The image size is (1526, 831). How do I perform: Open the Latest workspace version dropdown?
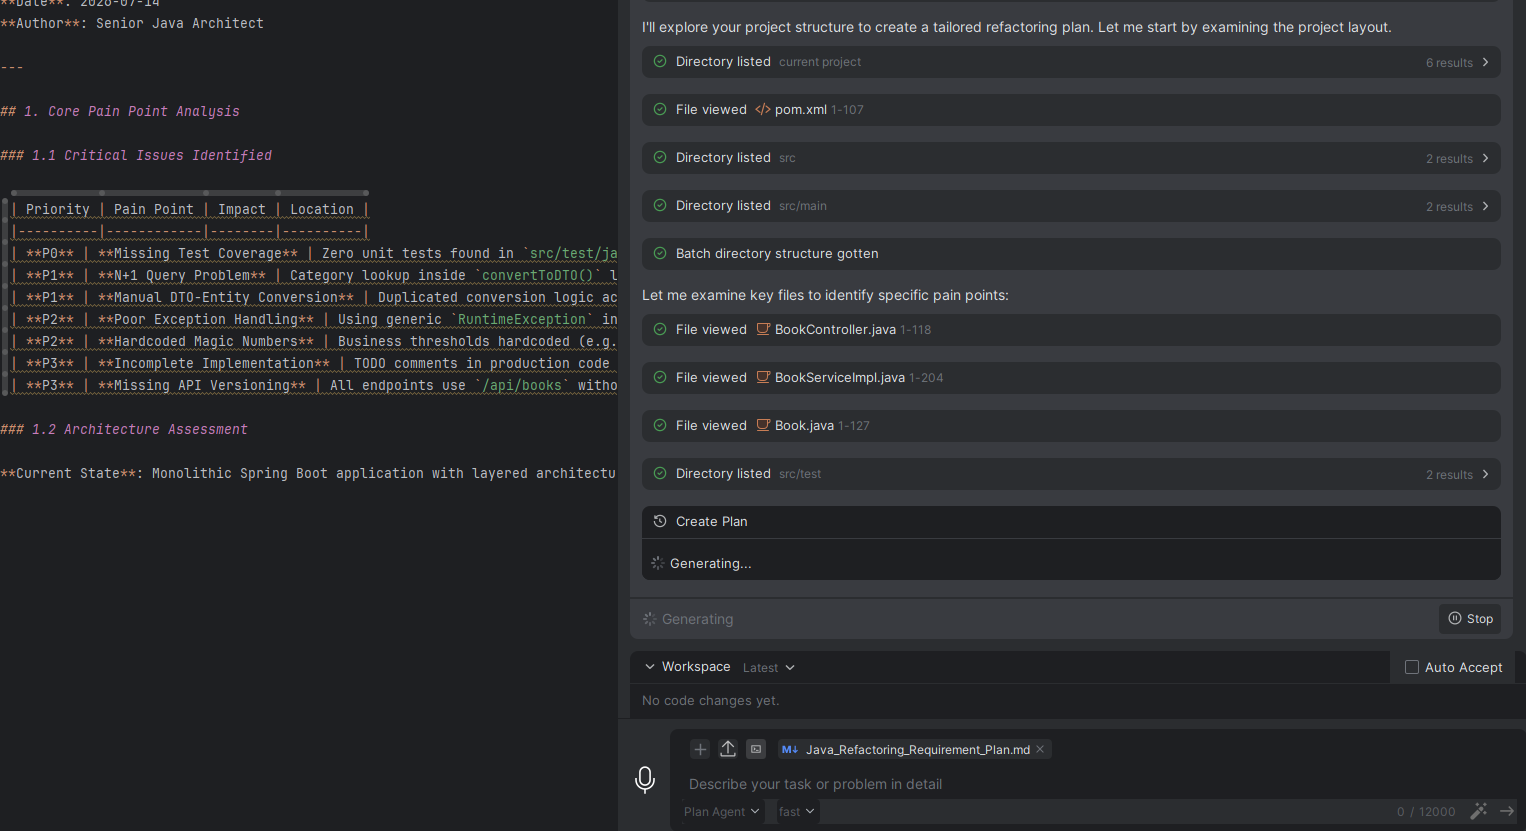[768, 667]
